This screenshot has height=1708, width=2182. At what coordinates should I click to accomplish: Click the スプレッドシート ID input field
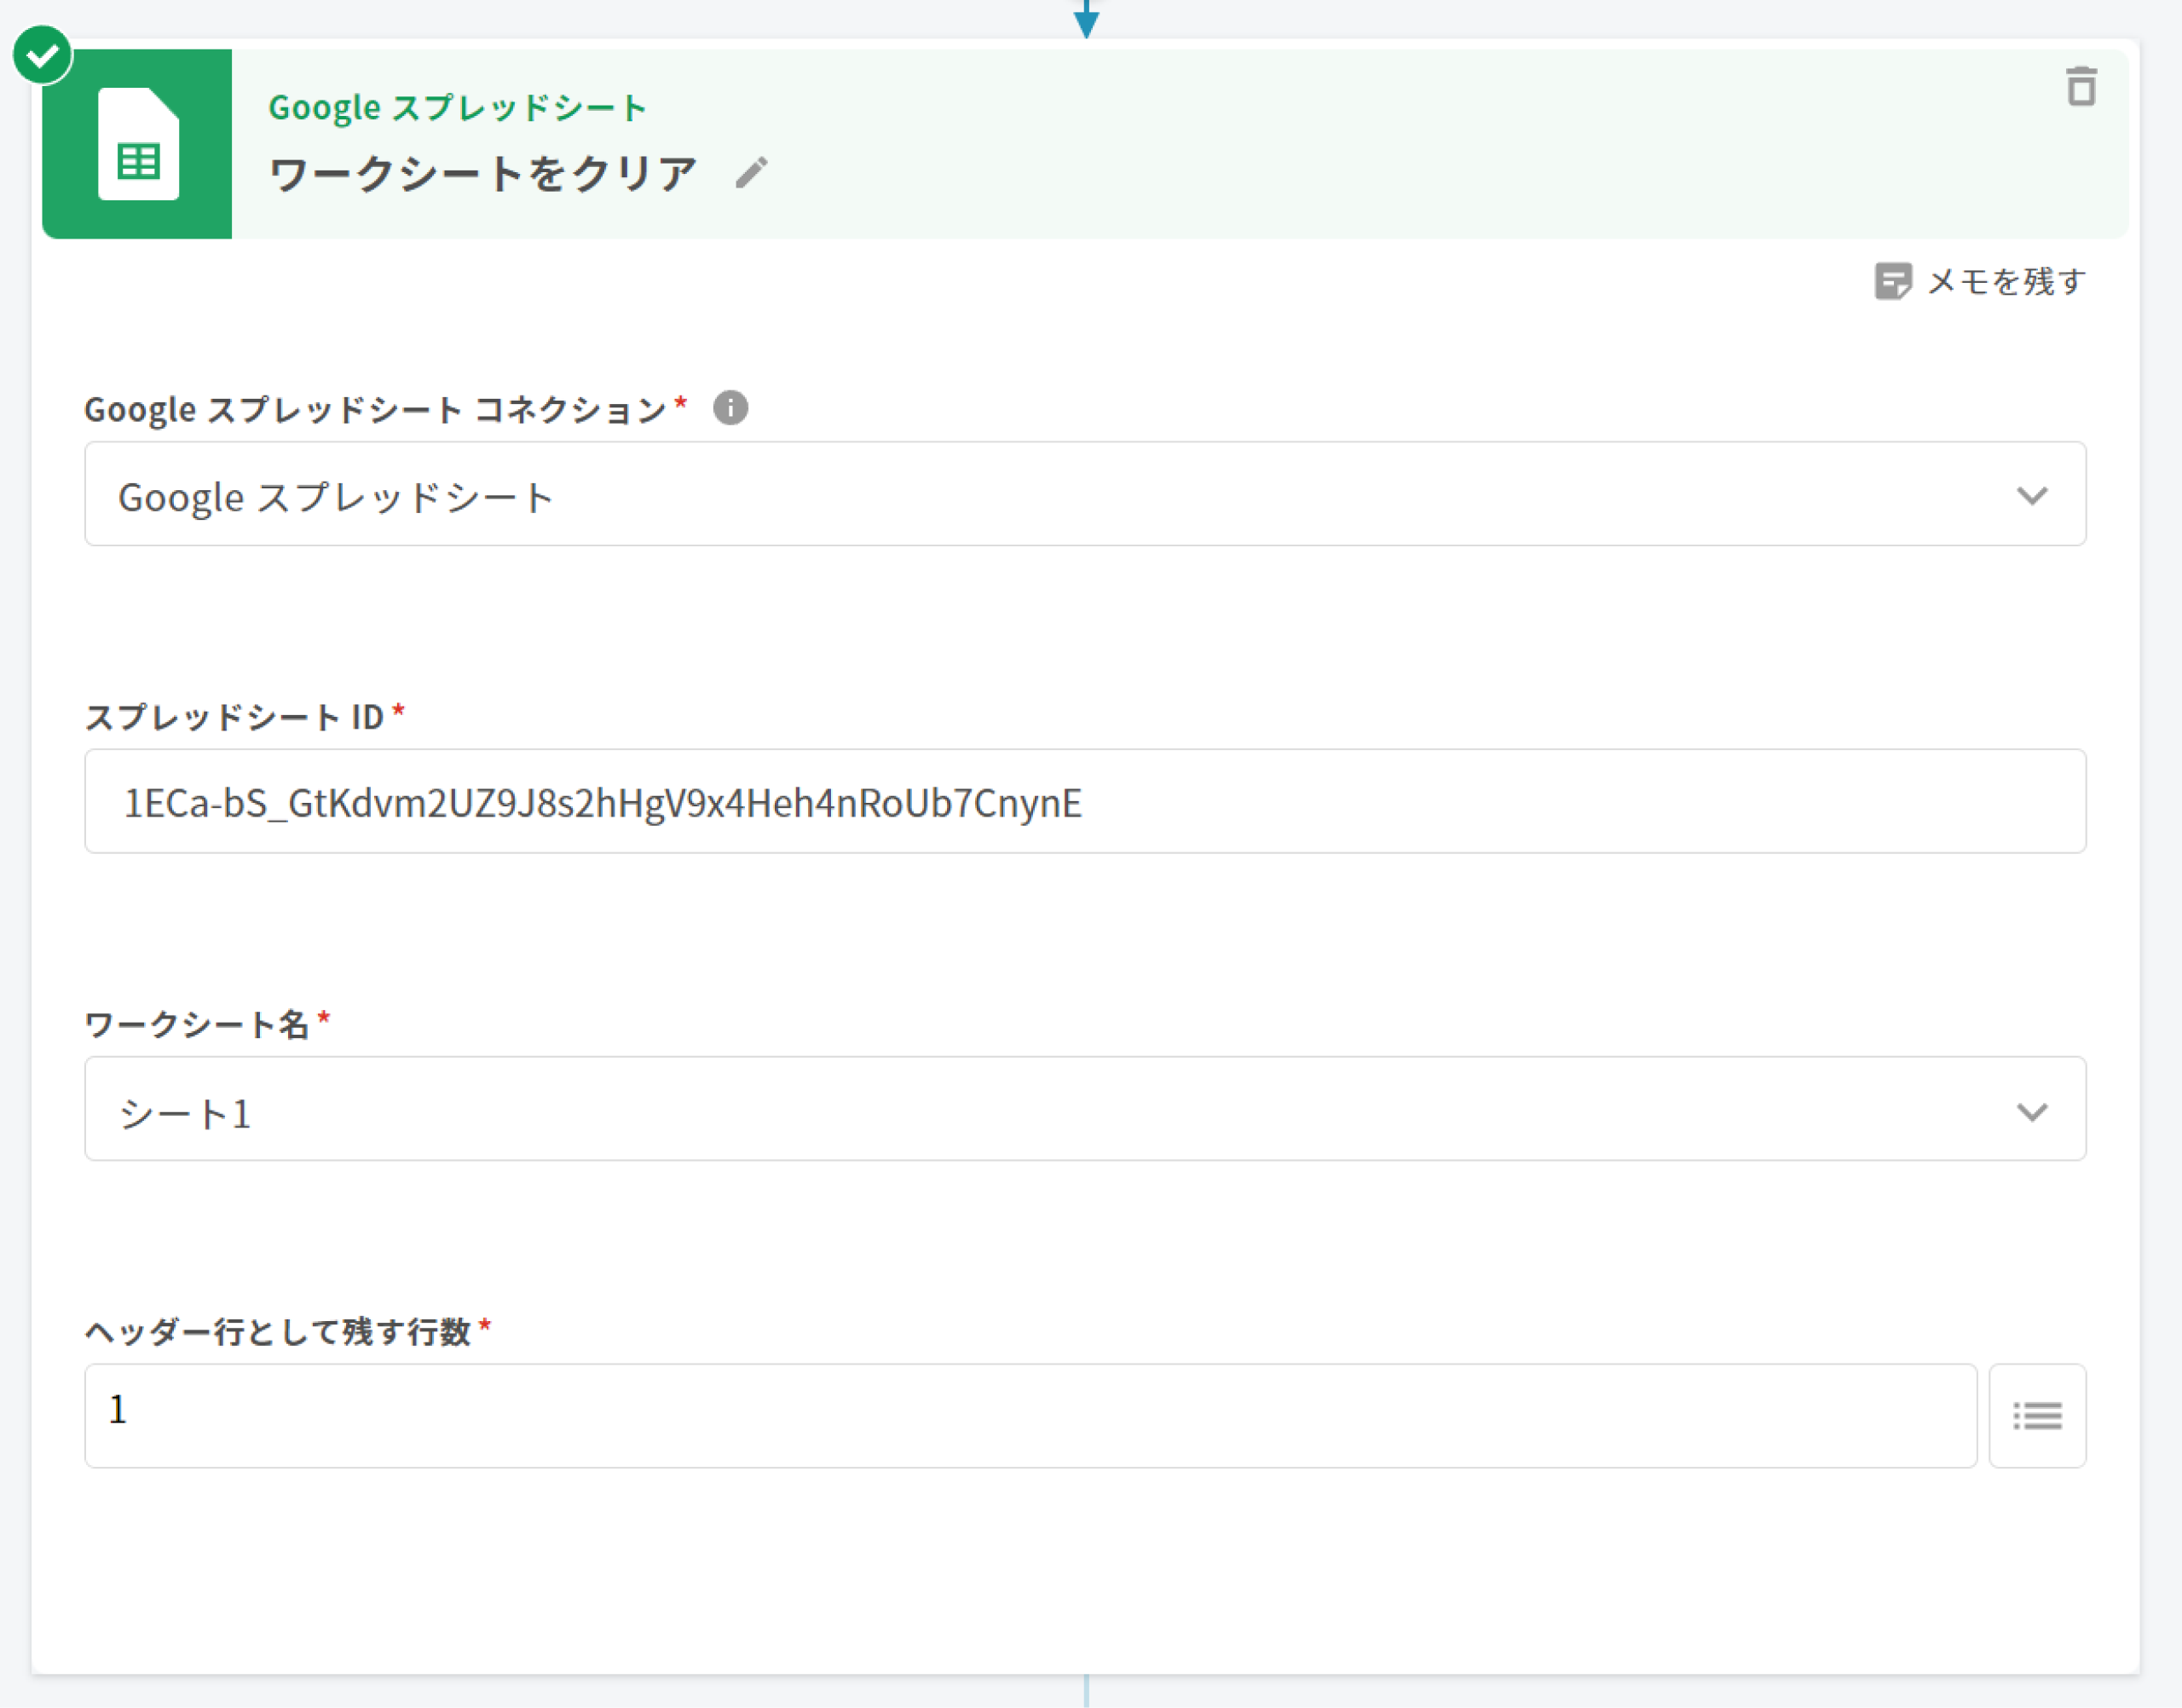1084,802
